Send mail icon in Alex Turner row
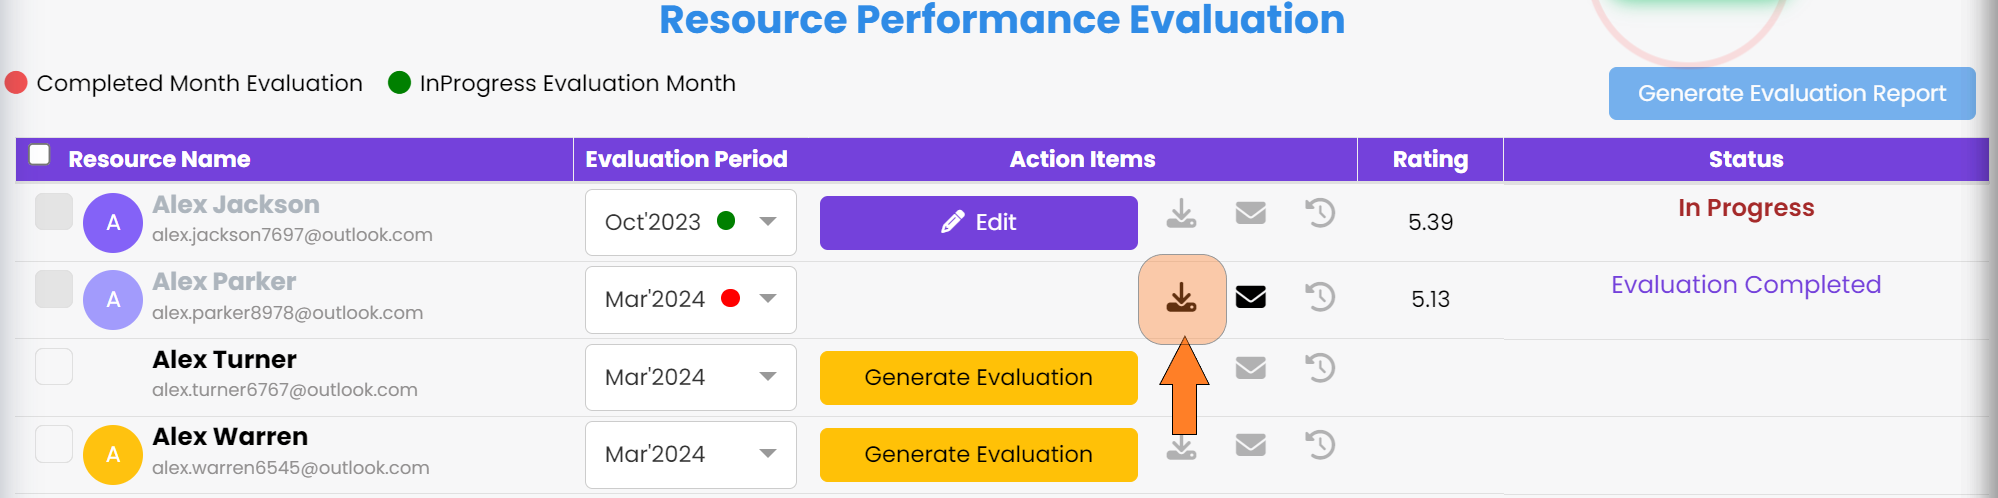 point(1251,368)
